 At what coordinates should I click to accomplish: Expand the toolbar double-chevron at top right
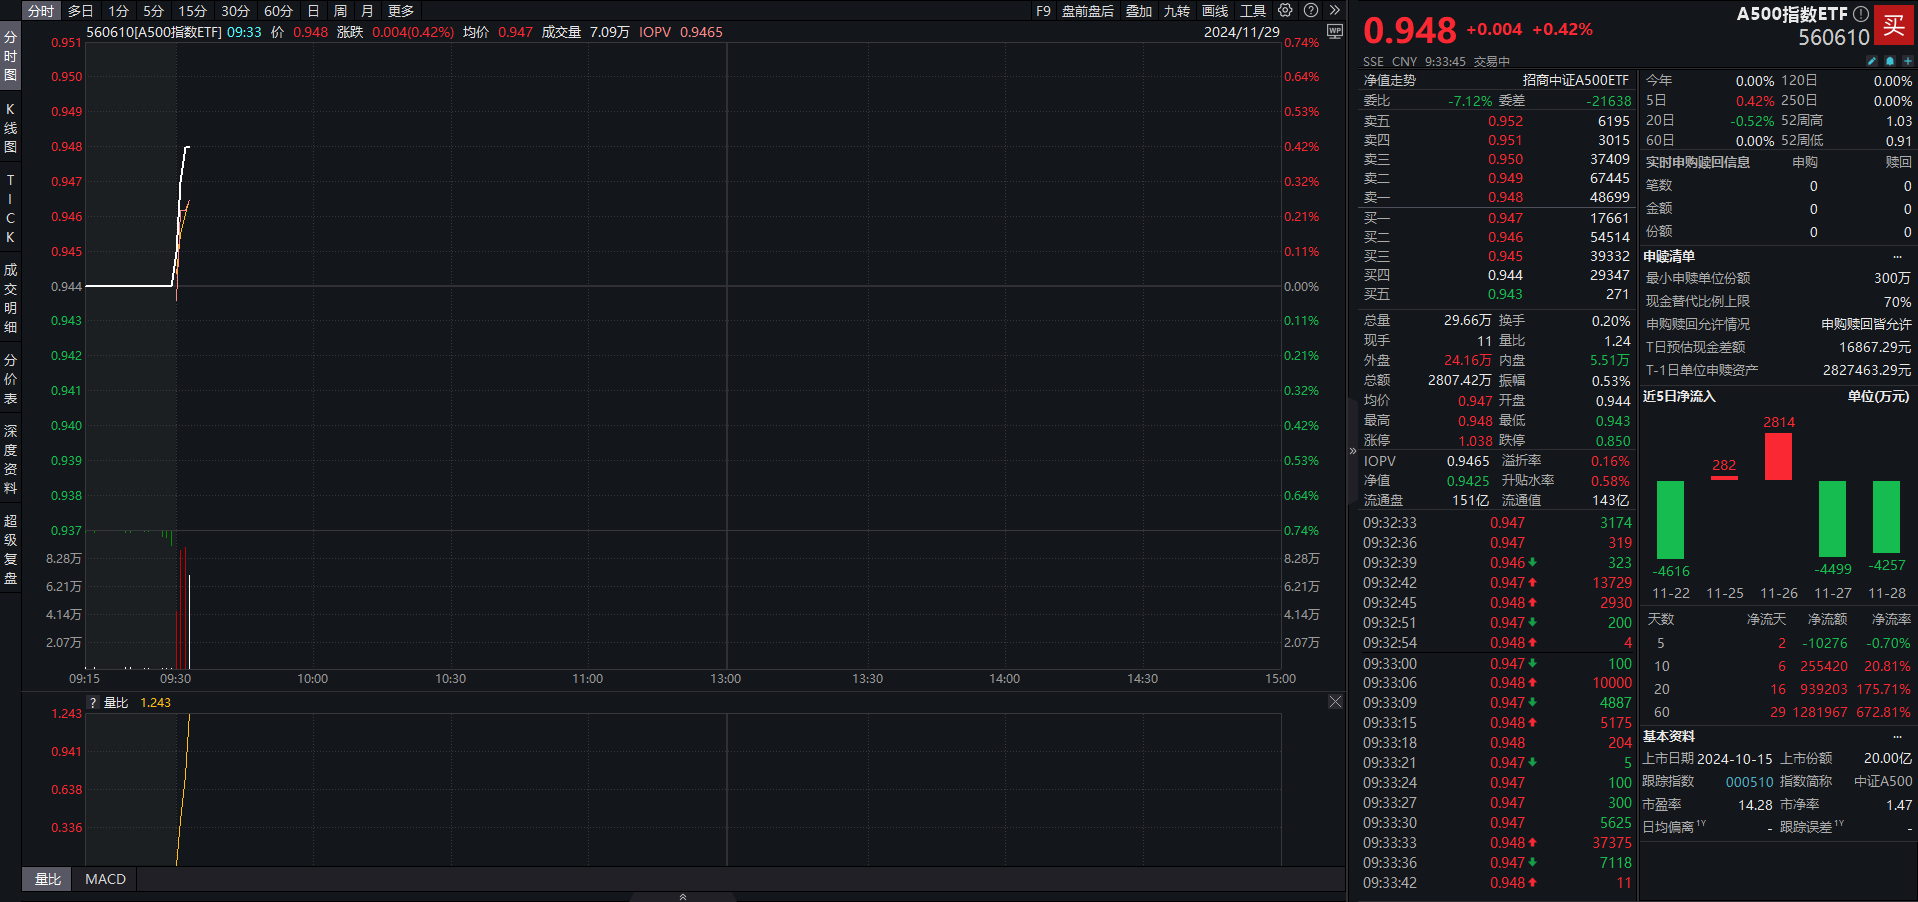pos(1334,10)
